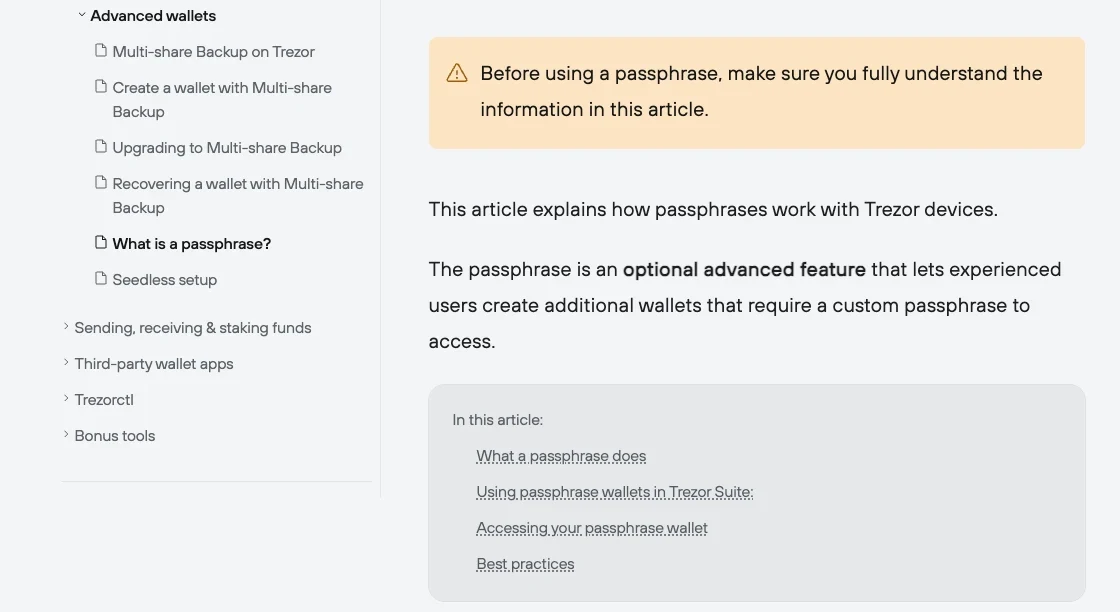The image size is (1120, 612).
Task: Collapse the Advanced wallets section chevron
Action: tap(81, 14)
